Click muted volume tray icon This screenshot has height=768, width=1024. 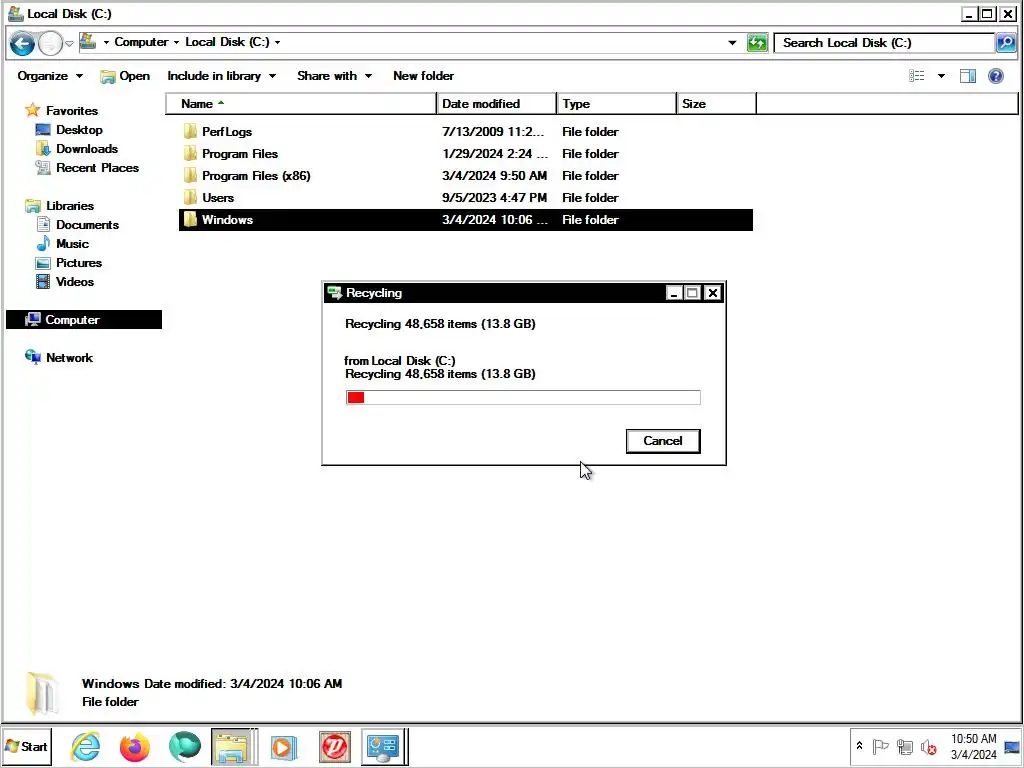click(928, 746)
